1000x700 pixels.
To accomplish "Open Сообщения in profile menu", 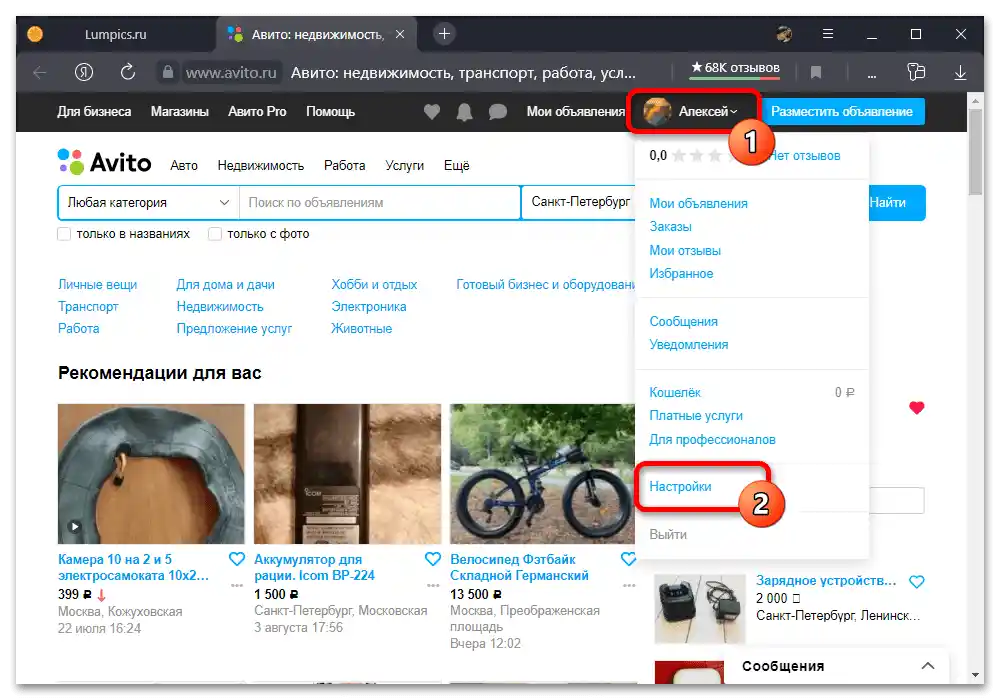I will [x=684, y=322].
